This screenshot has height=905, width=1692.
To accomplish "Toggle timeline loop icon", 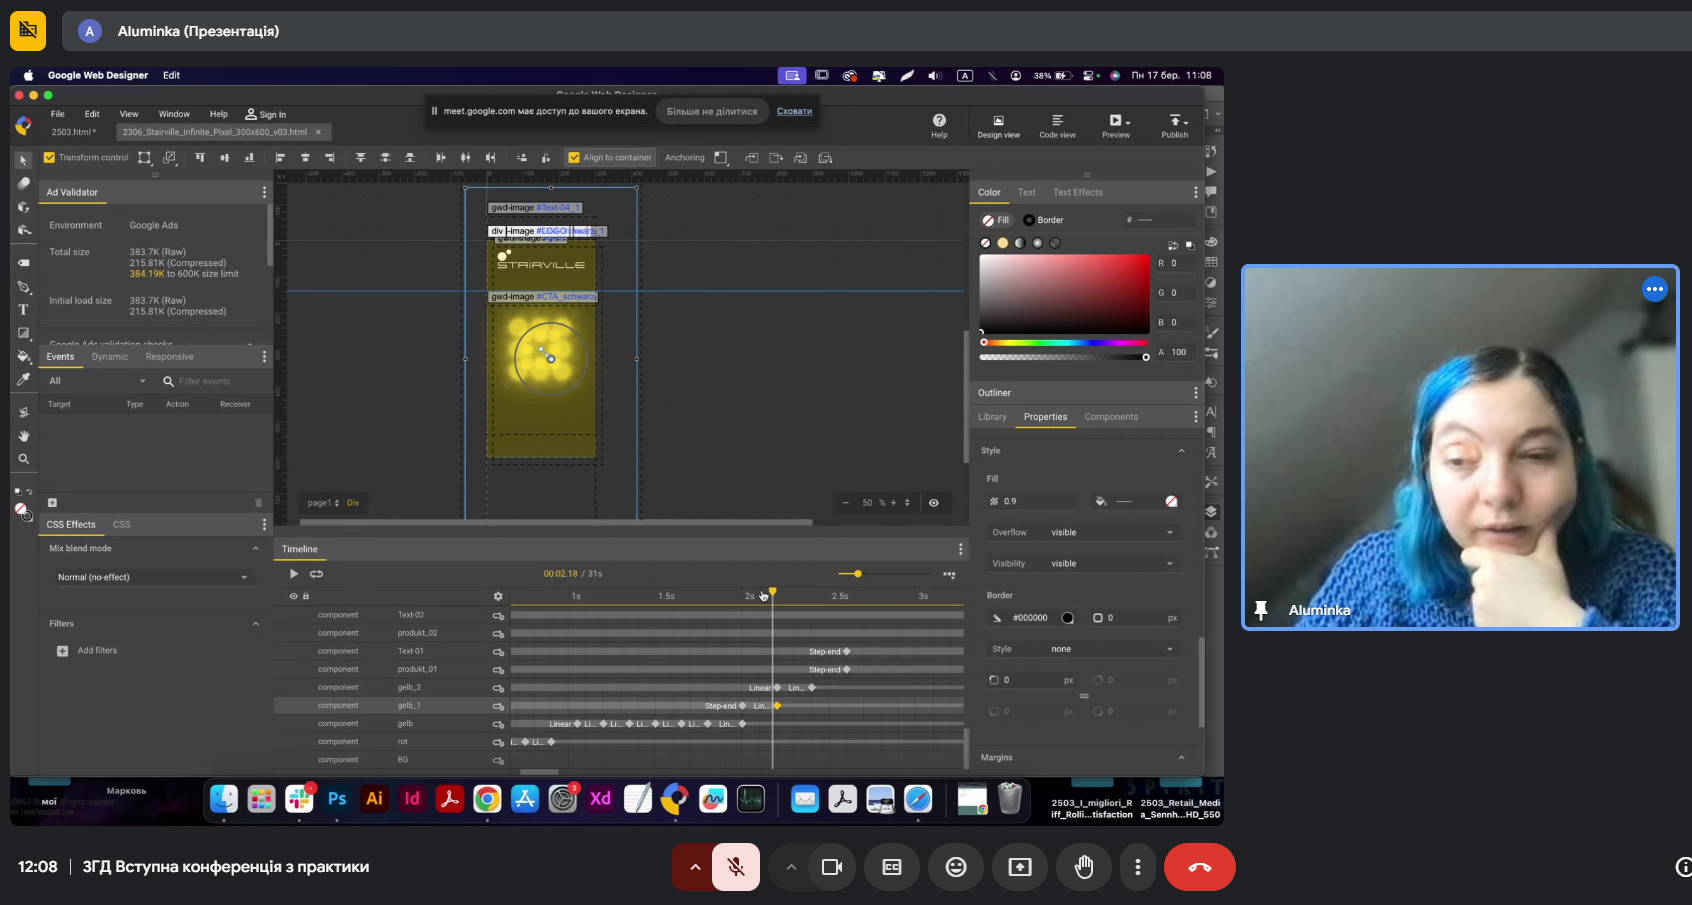I will 316,574.
